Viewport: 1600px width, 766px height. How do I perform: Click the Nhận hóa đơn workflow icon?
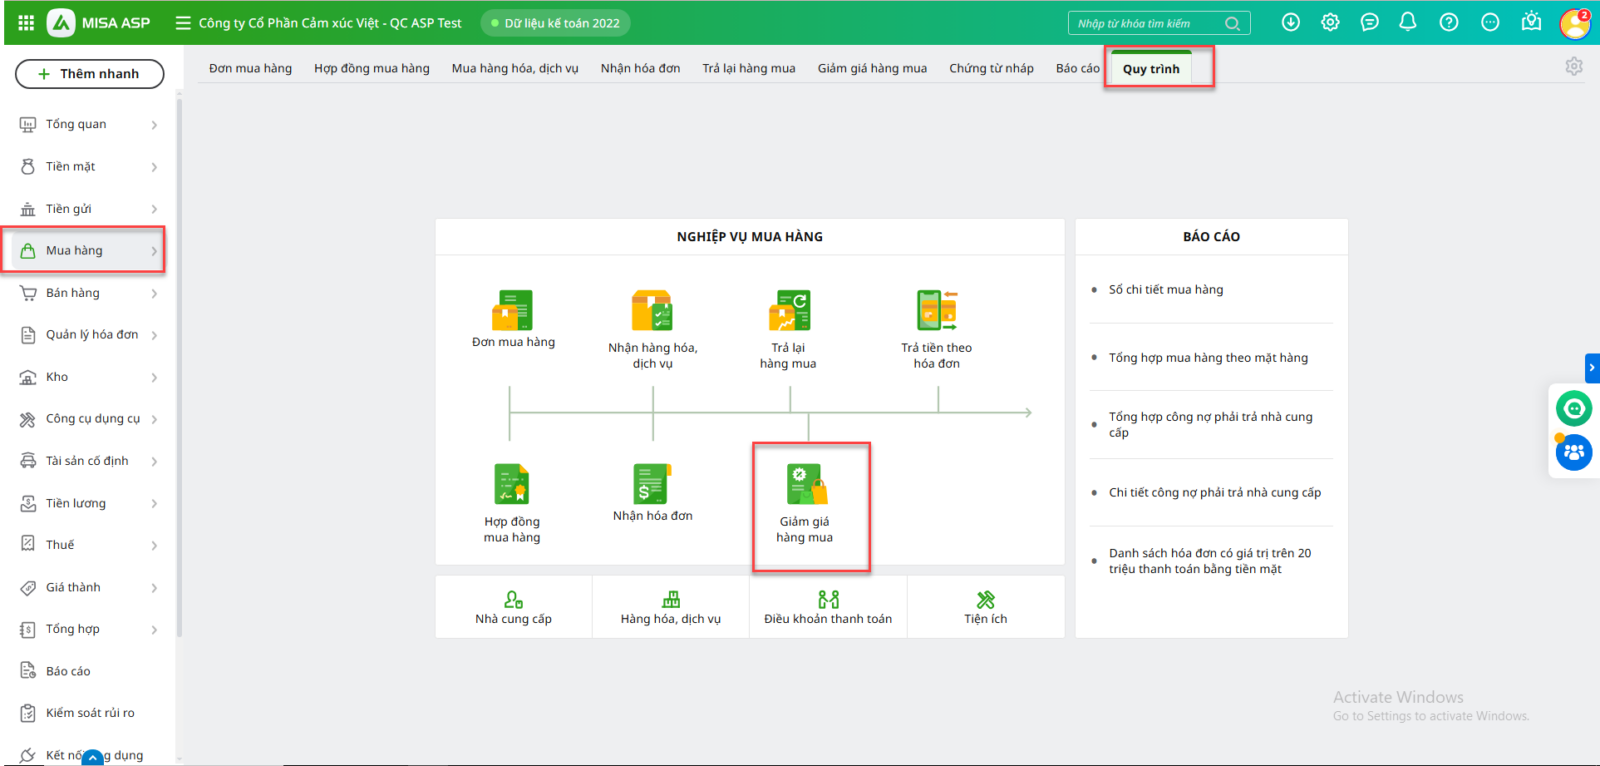652,484
